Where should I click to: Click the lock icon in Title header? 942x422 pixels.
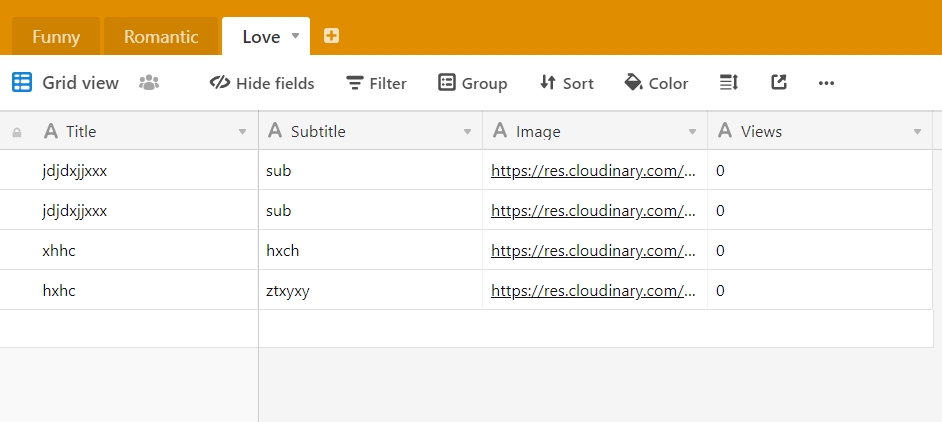pos(17,132)
